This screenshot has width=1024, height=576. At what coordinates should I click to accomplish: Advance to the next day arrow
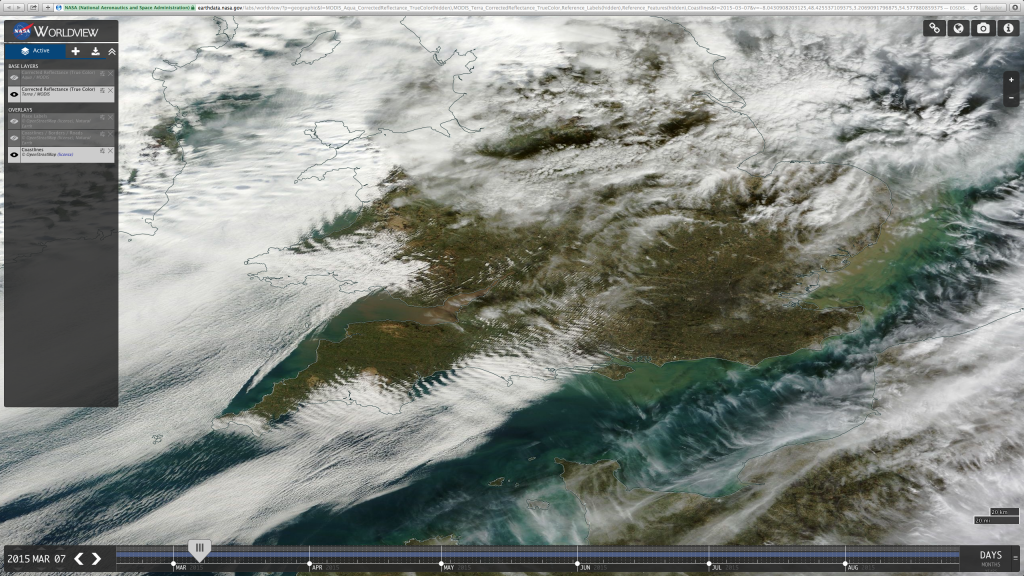pyautogui.click(x=96, y=558)
